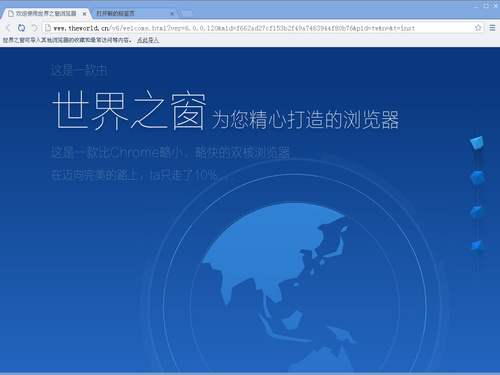Screen dimensions: 500x375
Task: Bookmark this page with the star
Action: [478, 28]
